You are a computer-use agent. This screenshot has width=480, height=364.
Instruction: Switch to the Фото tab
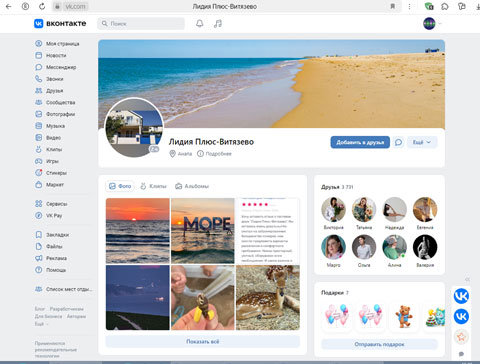120,186
